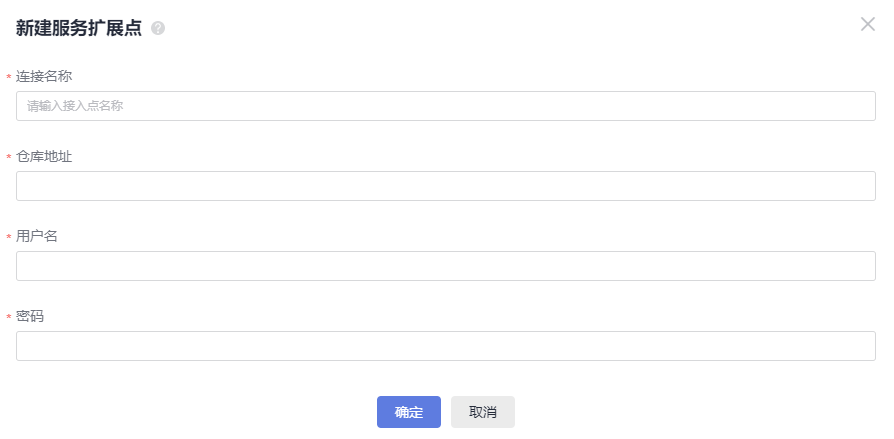This screenshot has height=439, width=894.
Task: Click into the 仓库地址 text box
Action: (446, 186)
